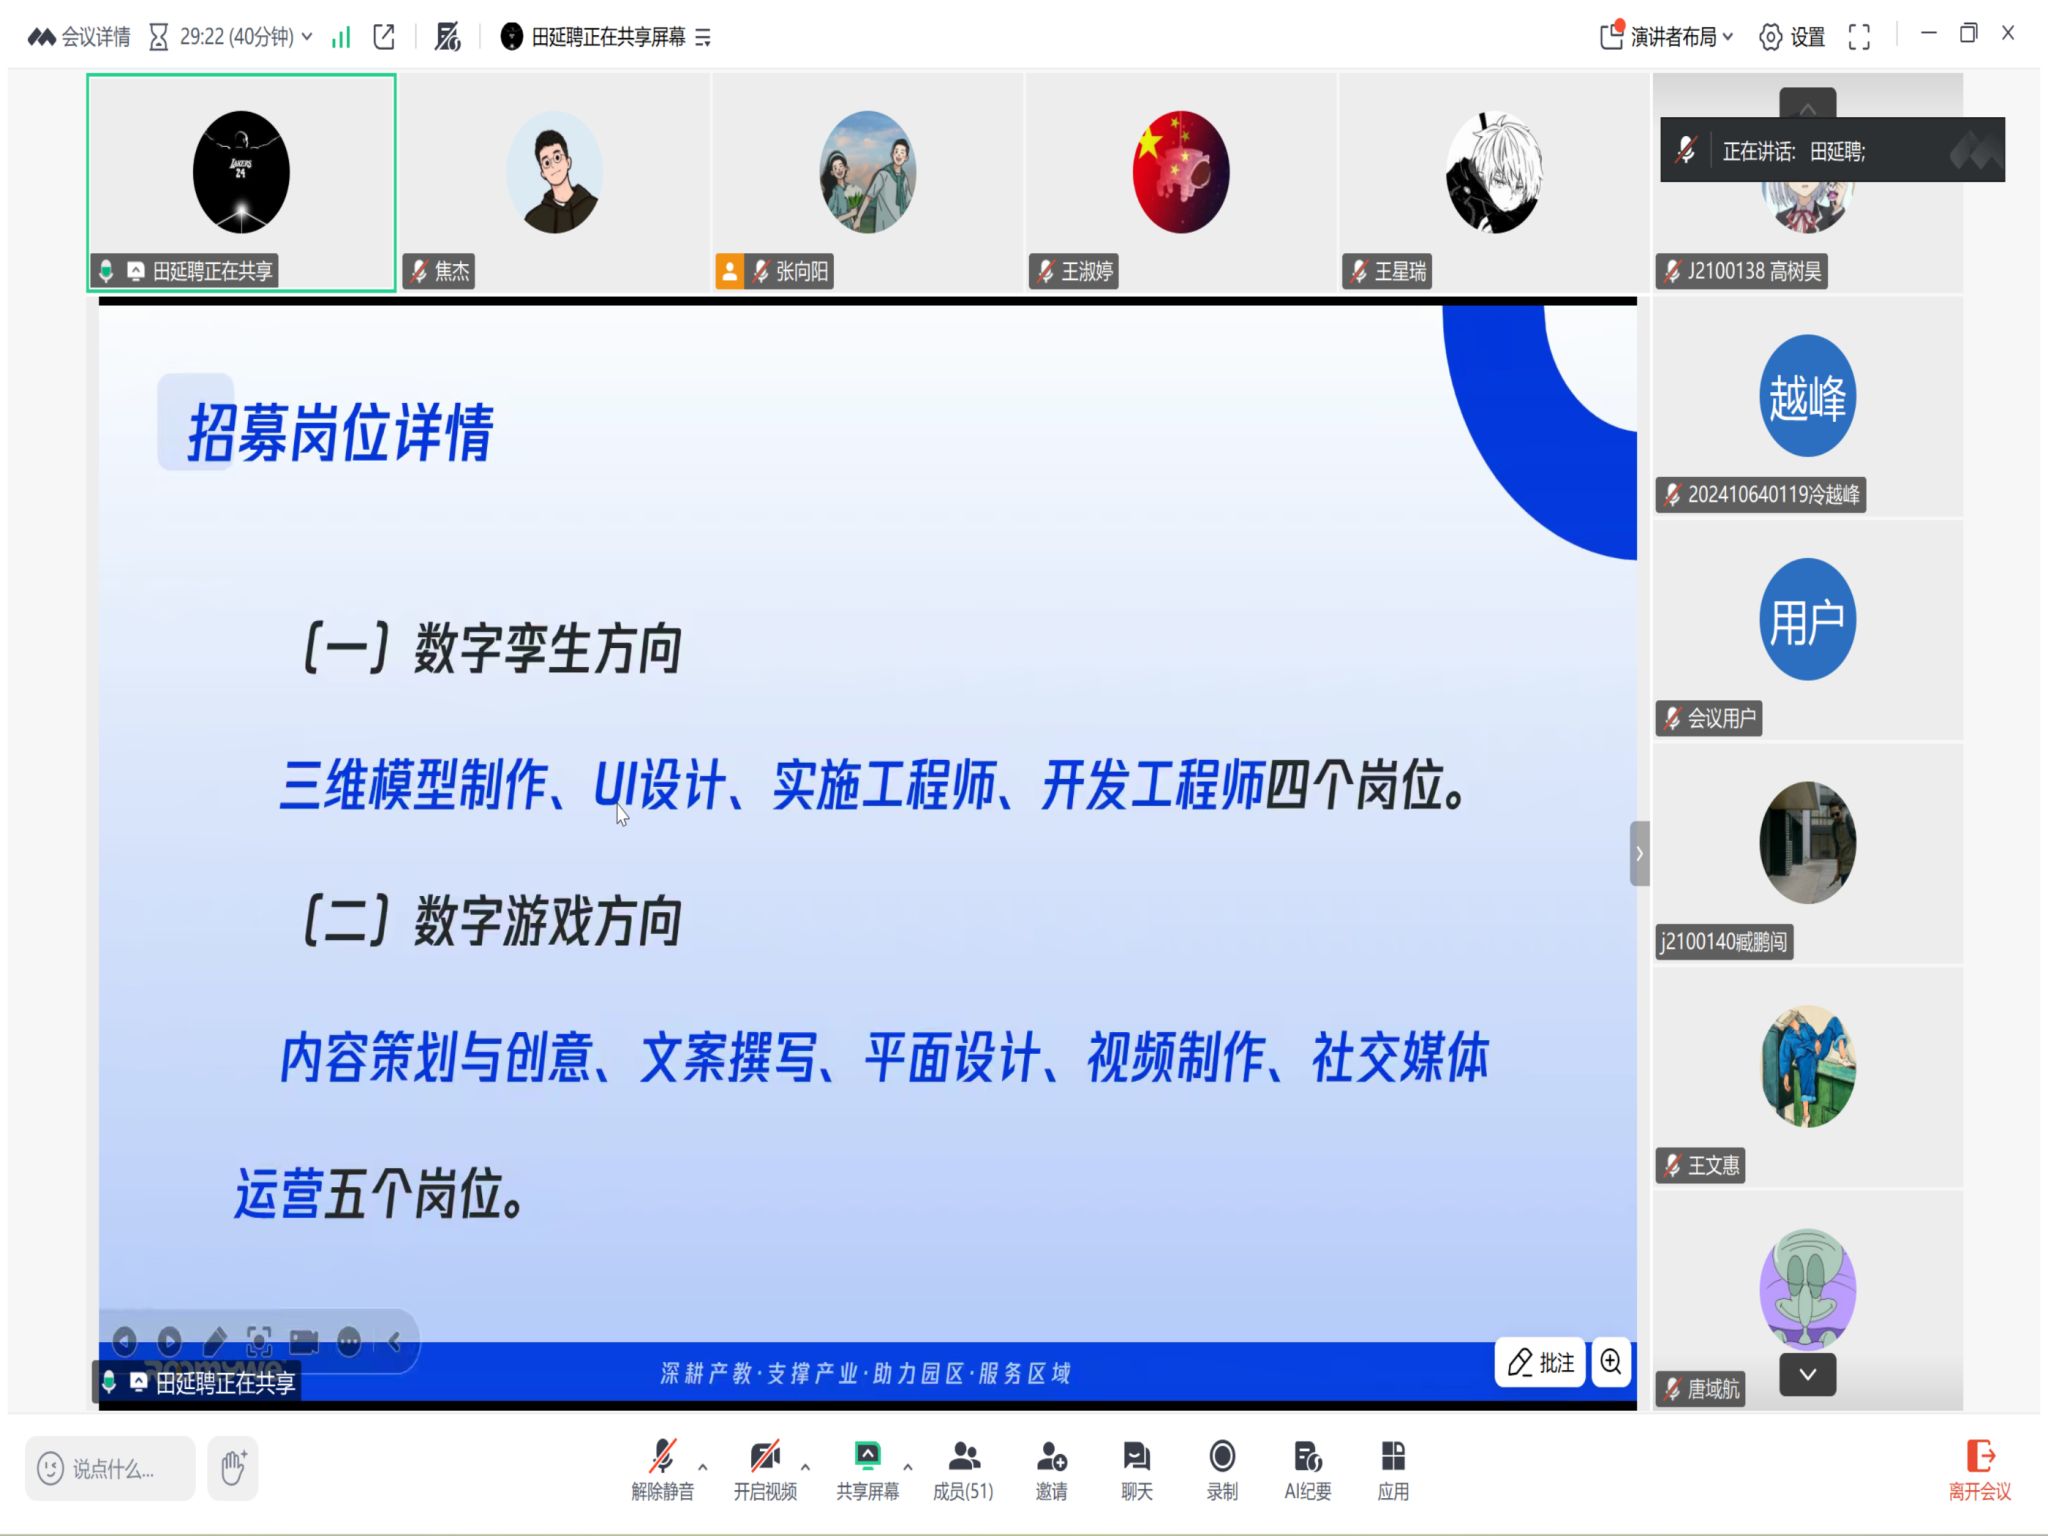
Task: Click the 批注 annotate button
Action: coord(1540,1362)
